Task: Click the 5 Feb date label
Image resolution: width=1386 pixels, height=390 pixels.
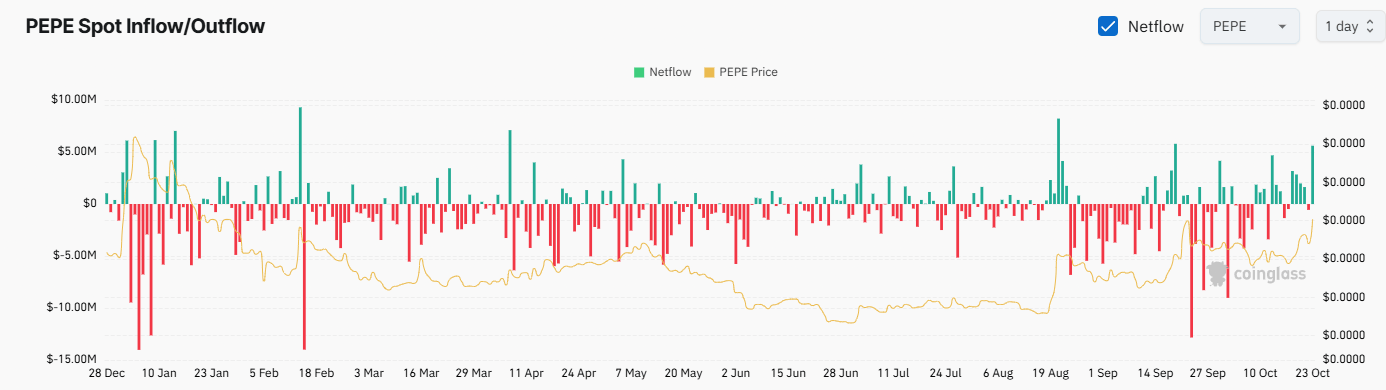Action: click(x=264, y=373)
